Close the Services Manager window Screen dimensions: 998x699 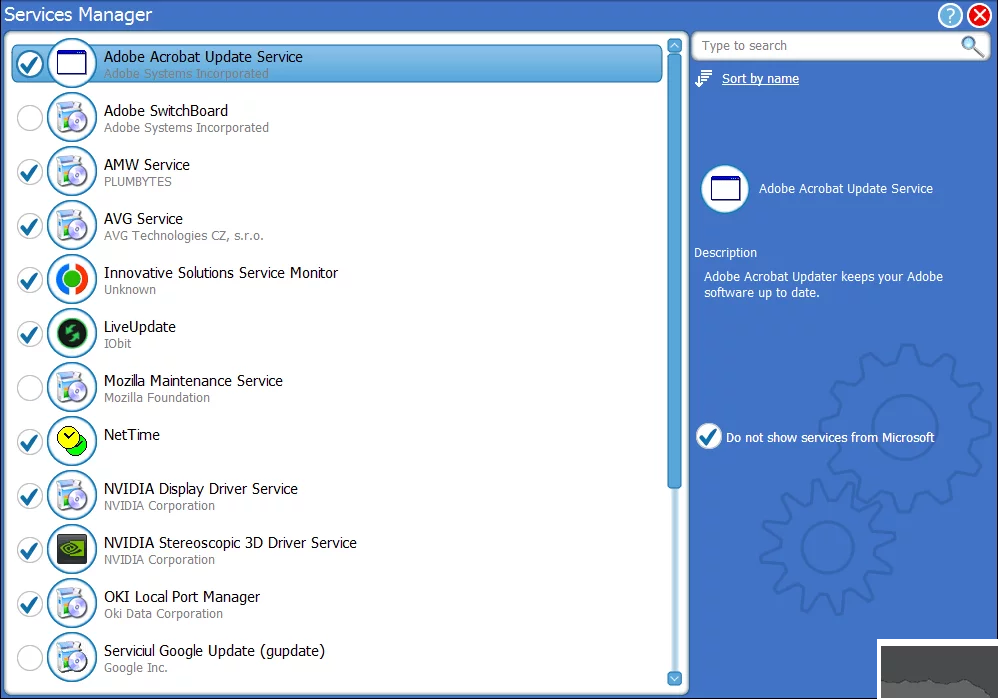click(x=980, y=15)
